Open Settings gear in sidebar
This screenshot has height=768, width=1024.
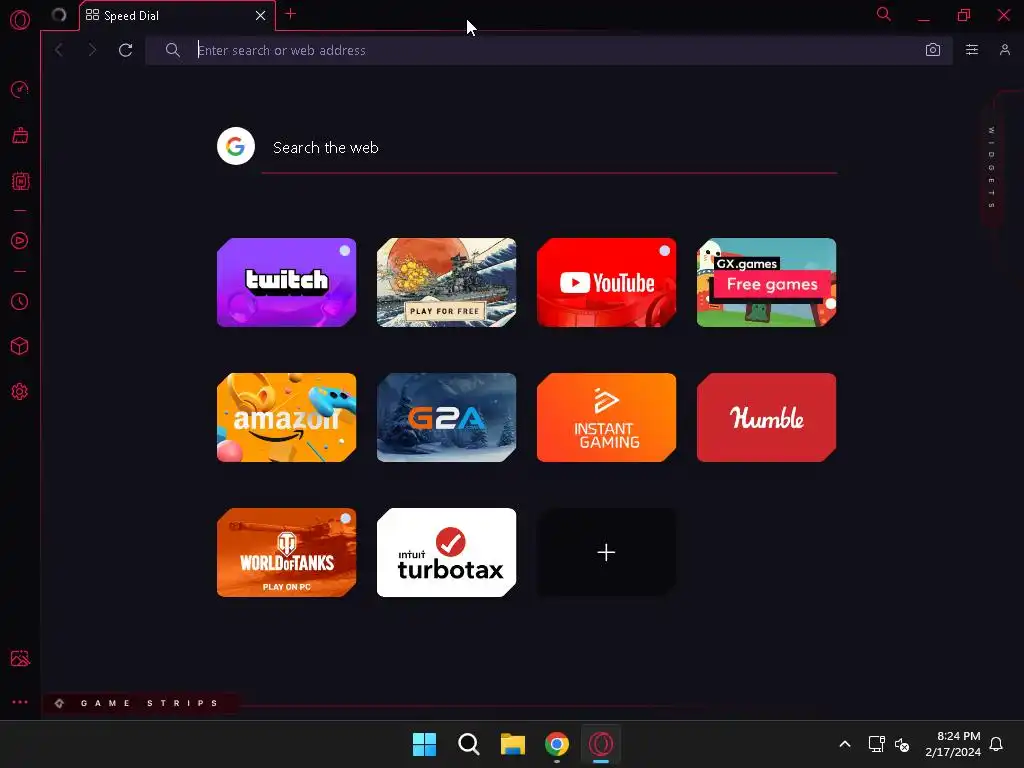[20, 391]
